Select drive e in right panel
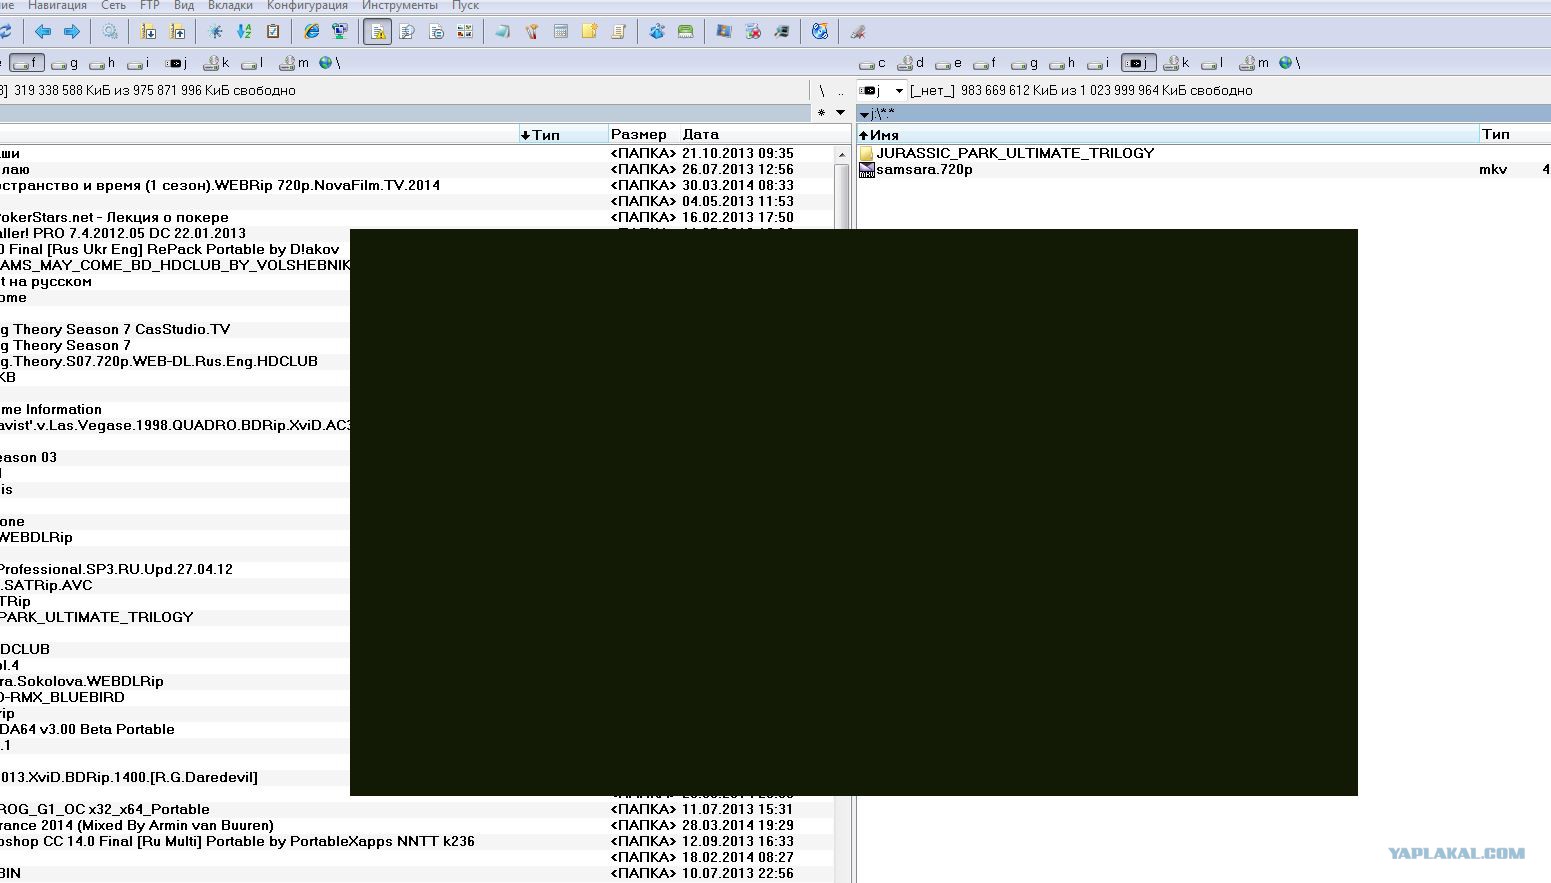 pos(948,63)
